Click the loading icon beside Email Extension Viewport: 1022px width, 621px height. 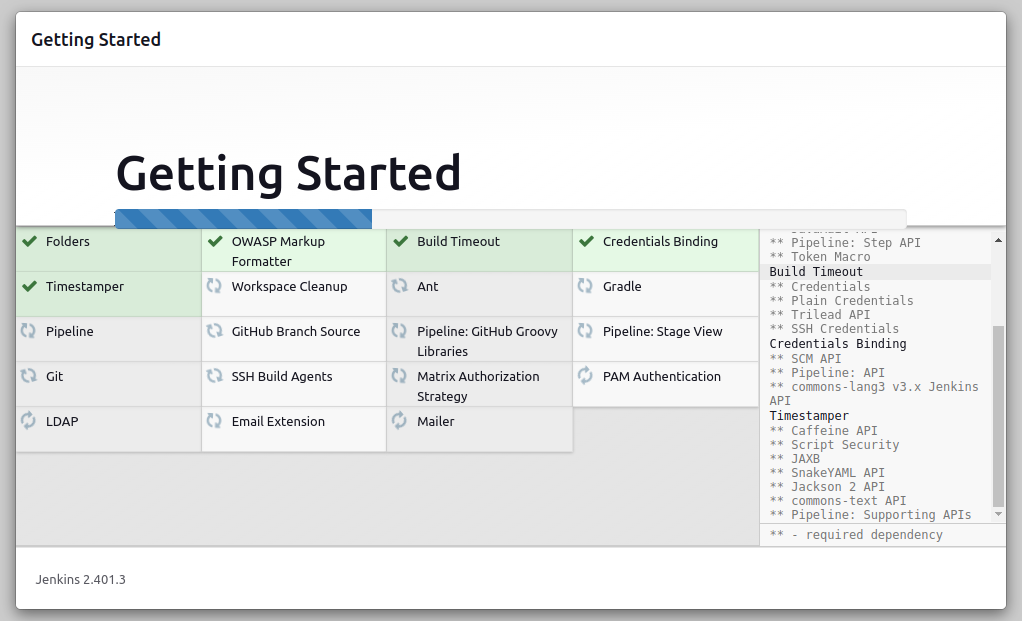tap(214, 421)
